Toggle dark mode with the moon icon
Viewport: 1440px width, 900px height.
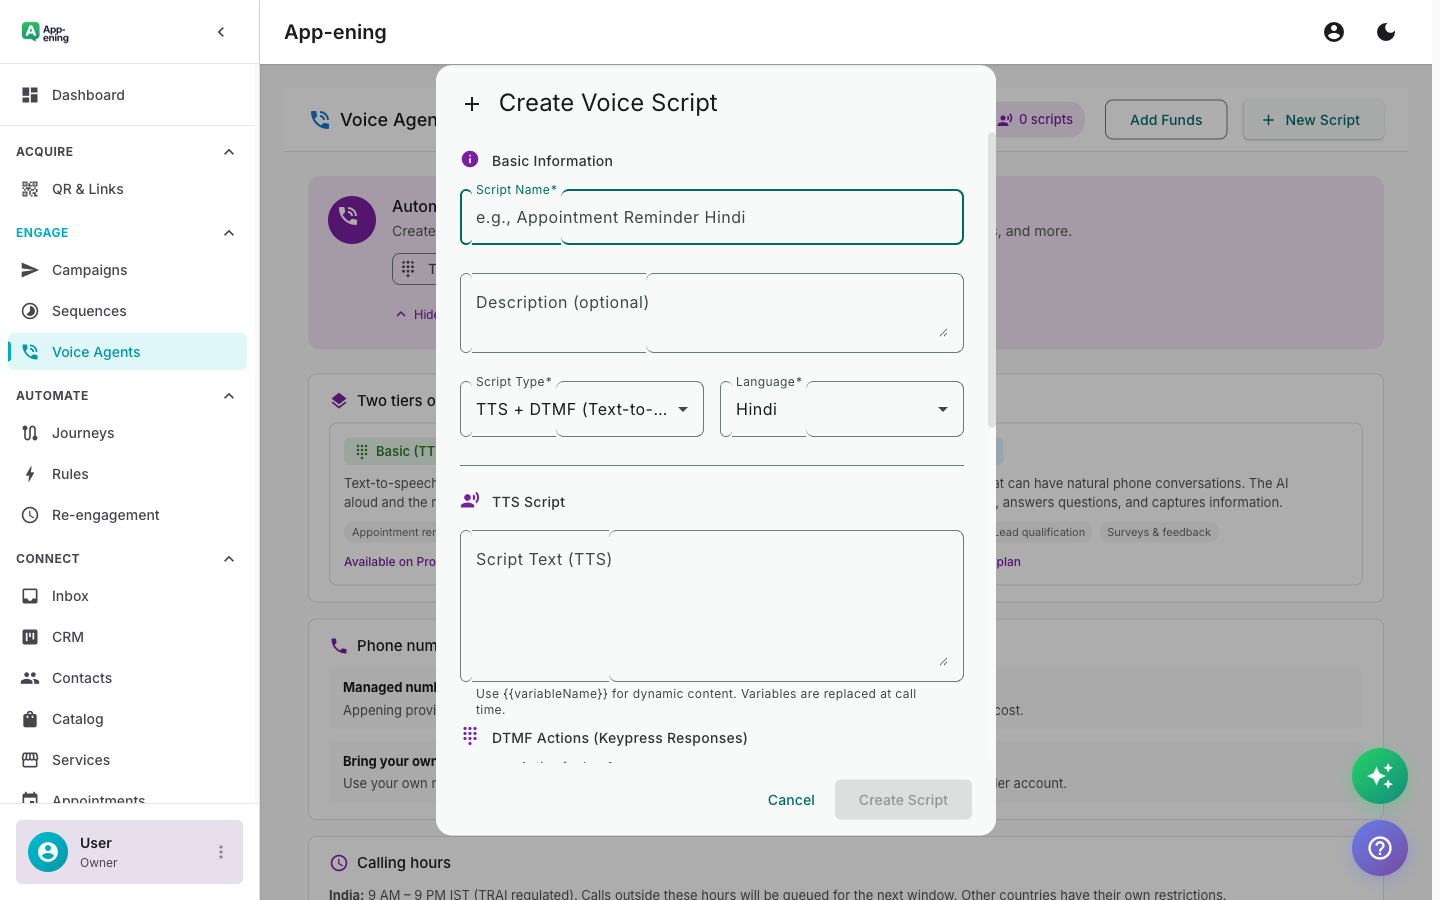click(1386, 31)
